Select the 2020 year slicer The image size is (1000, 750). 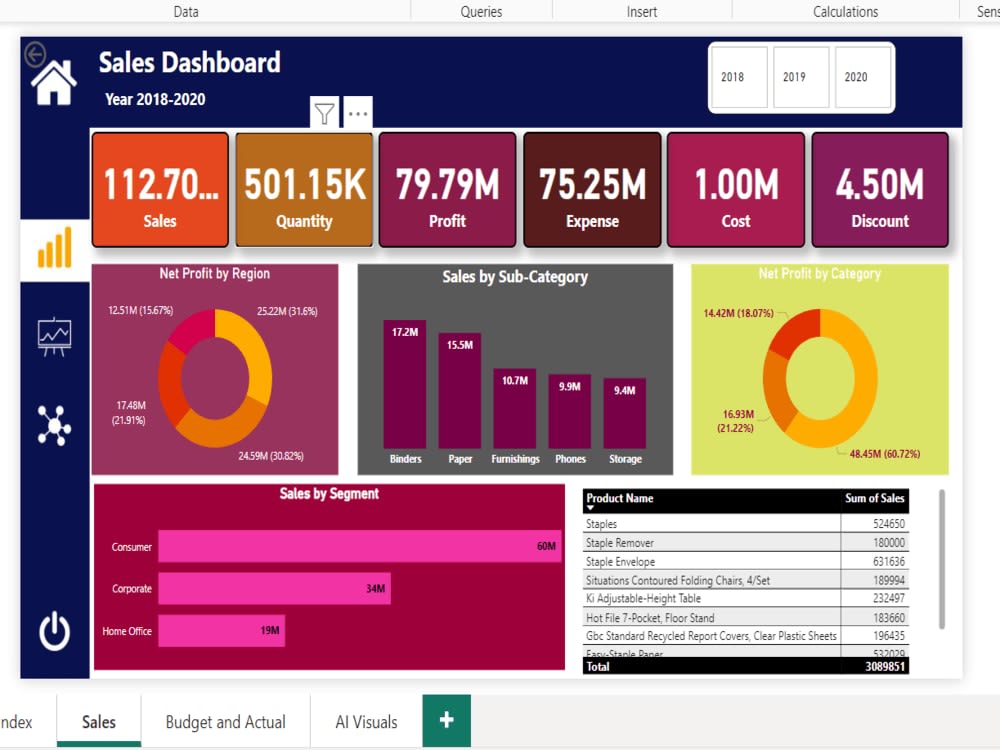click(x=862, y=76)
